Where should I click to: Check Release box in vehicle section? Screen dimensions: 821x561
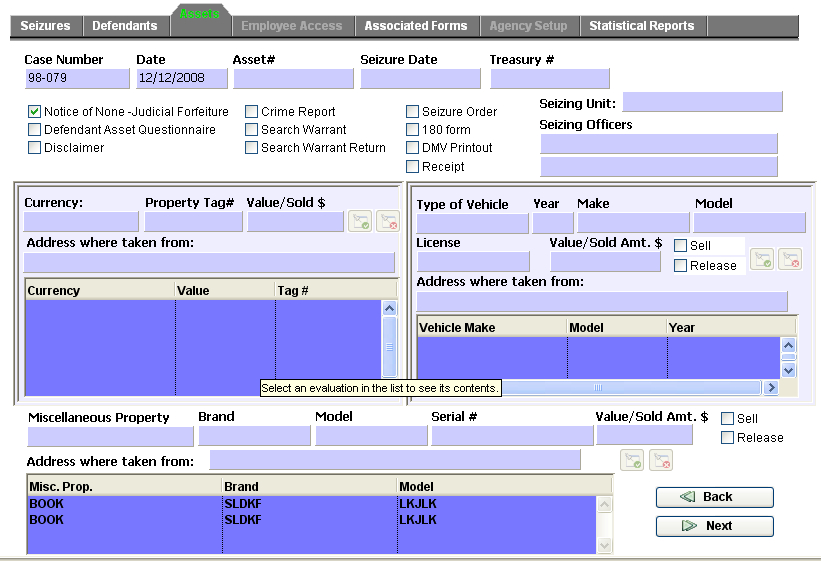point(681,266)
